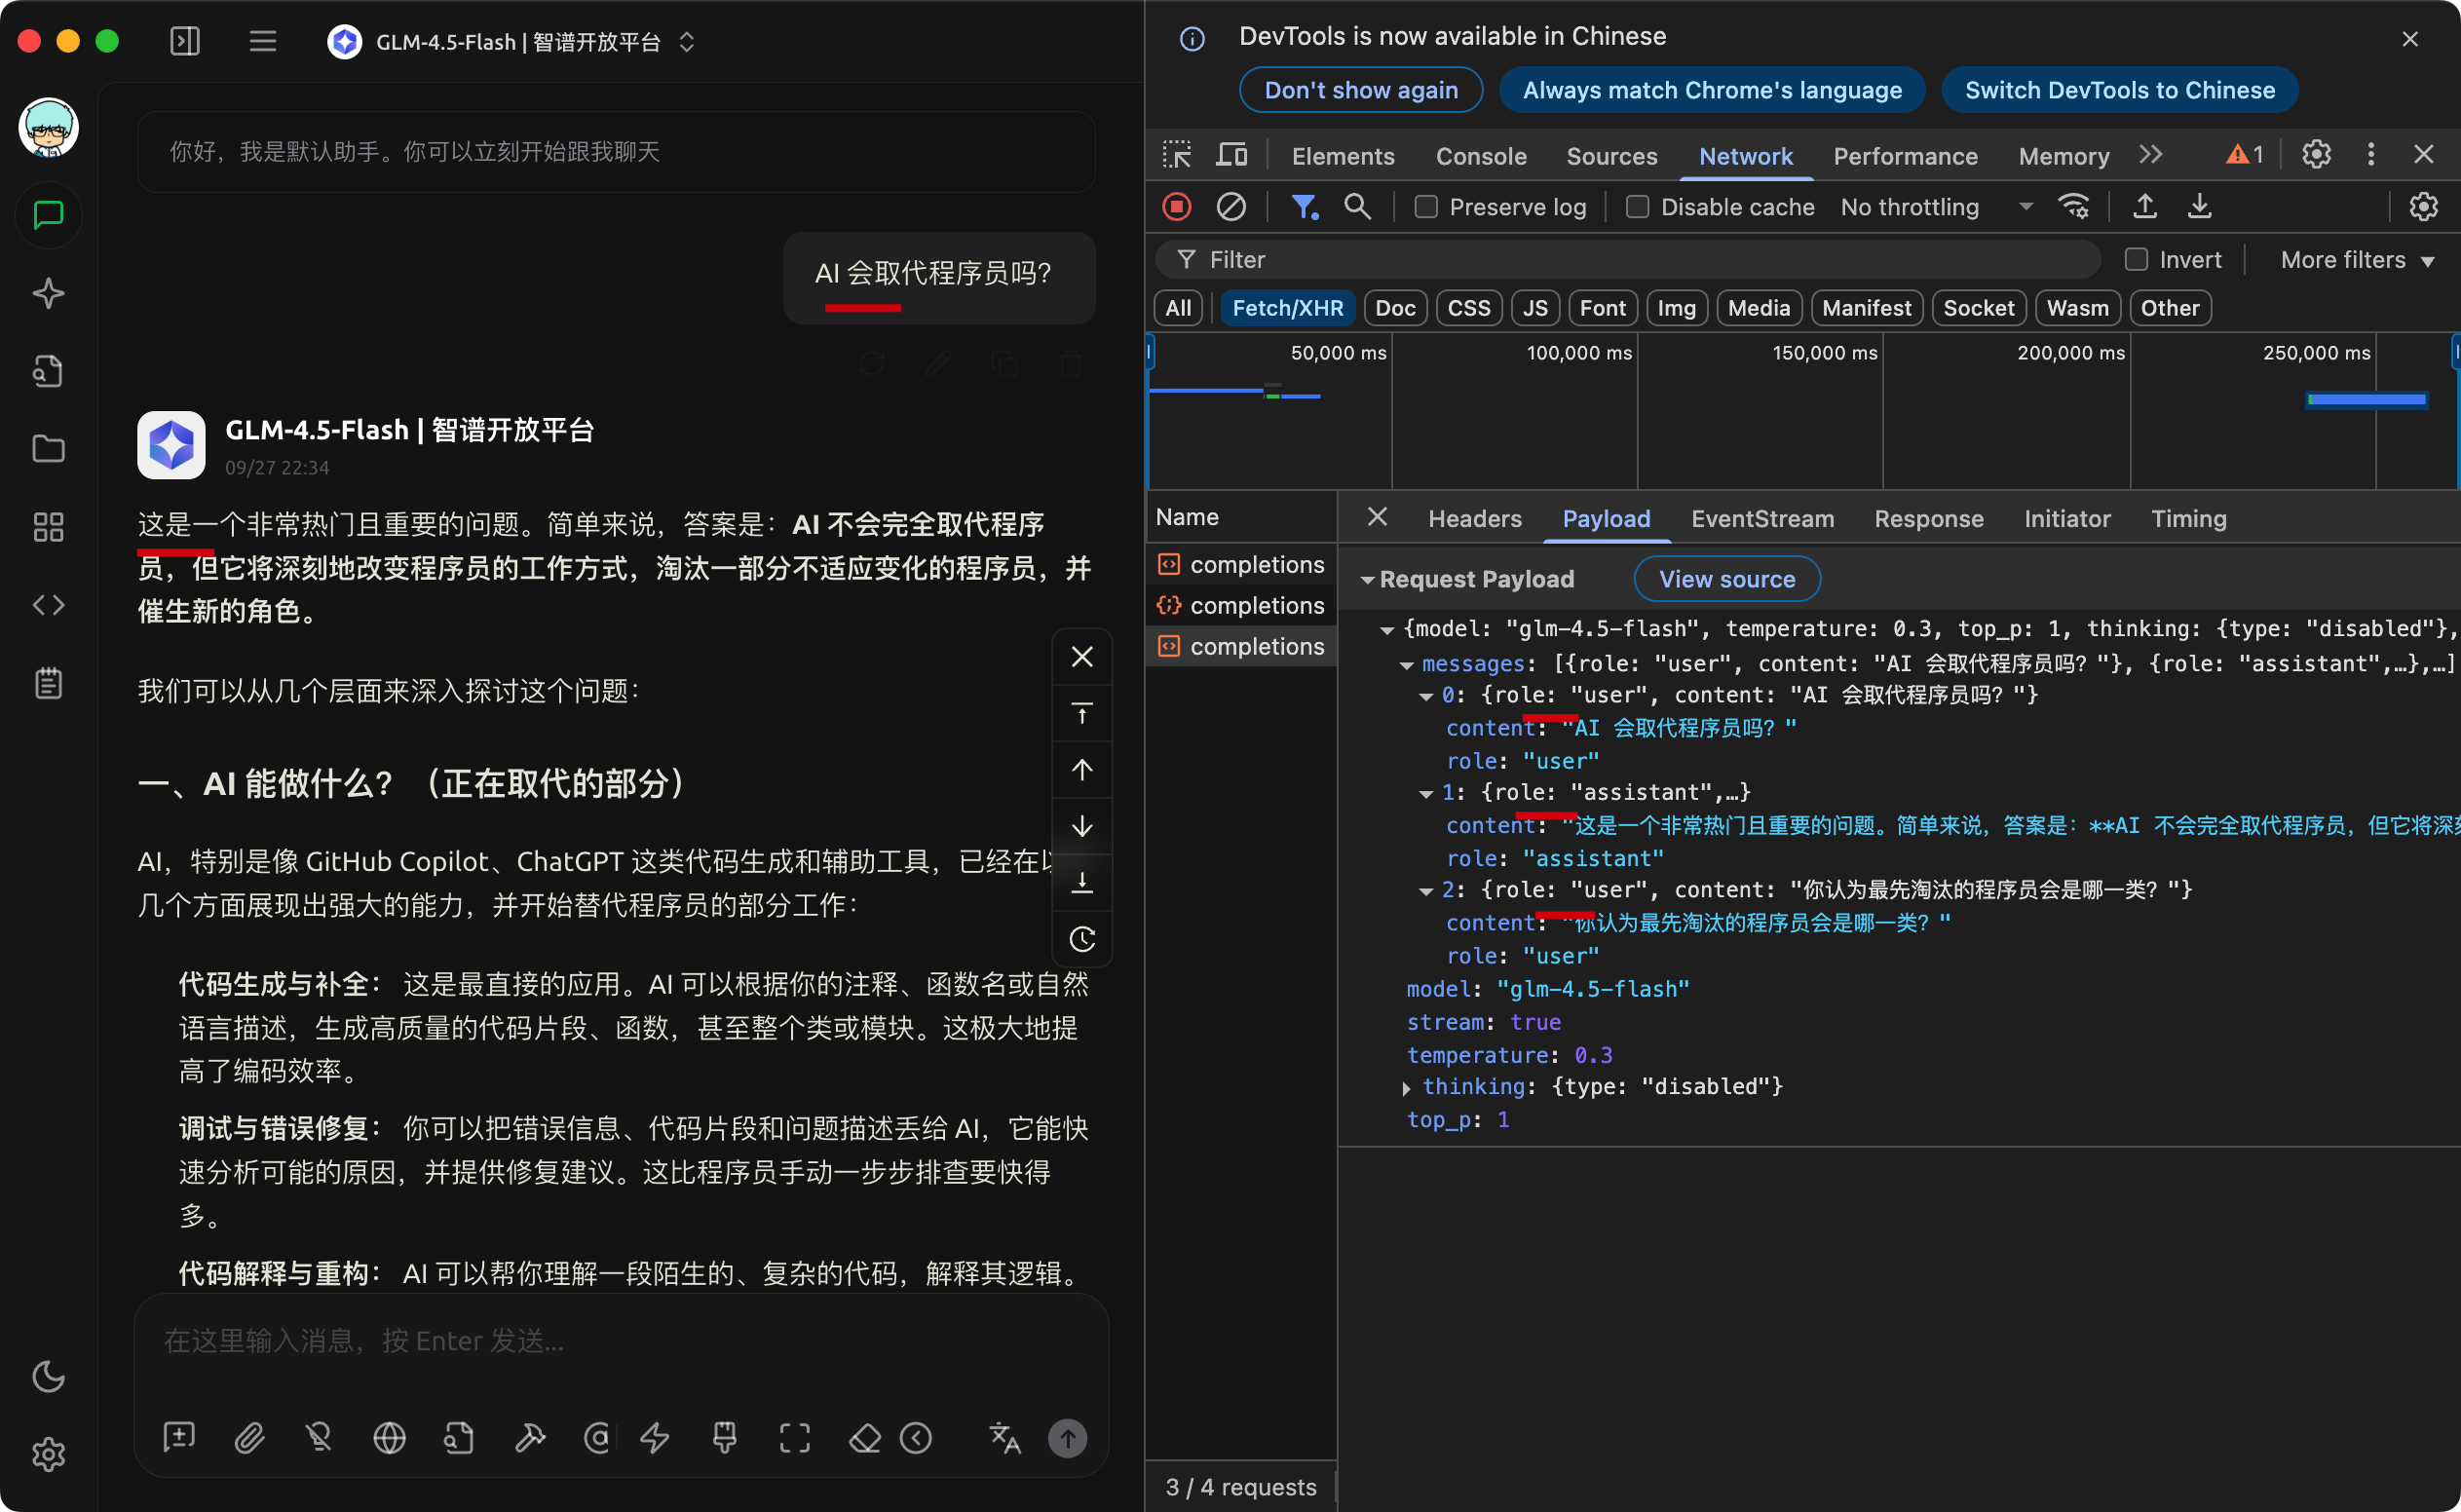Image resolution: width=2461 pixels, height=1512 pixels.
Task: Collapse message index 1 assistant entry
Action: [x=1427, y=794]
